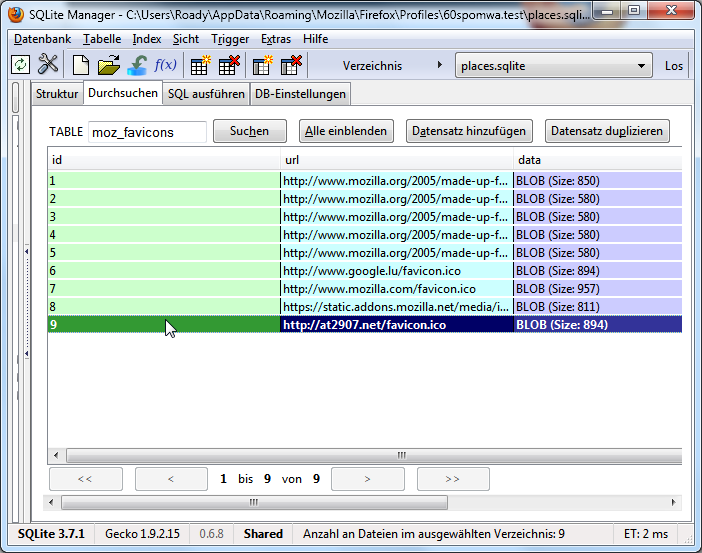Click the static.addons.mozilla.net url cell
Viewport: 702px width, 553px height.
pos(397,307)
